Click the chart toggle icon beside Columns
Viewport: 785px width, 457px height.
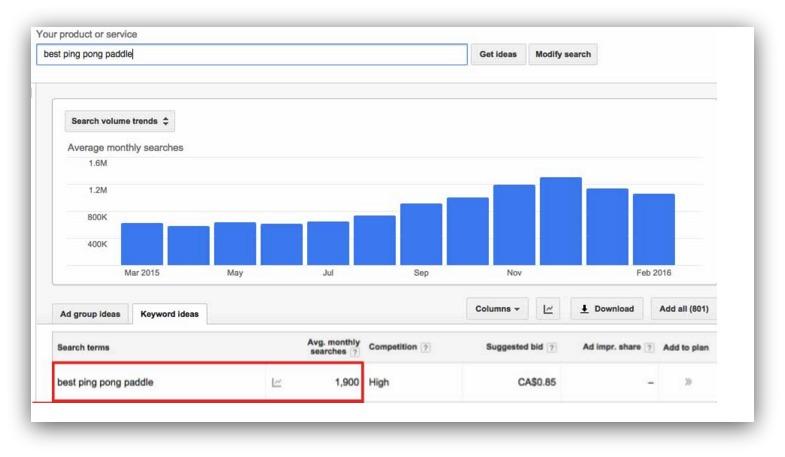point(548,309)
